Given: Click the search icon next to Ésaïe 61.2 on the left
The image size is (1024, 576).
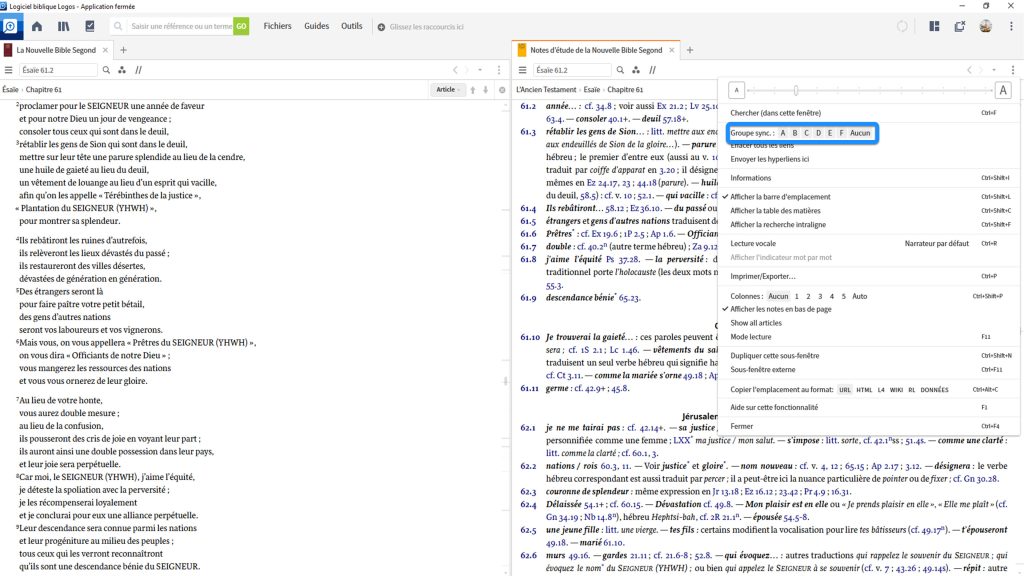Looking at the screenshot, I should [106, 70].
